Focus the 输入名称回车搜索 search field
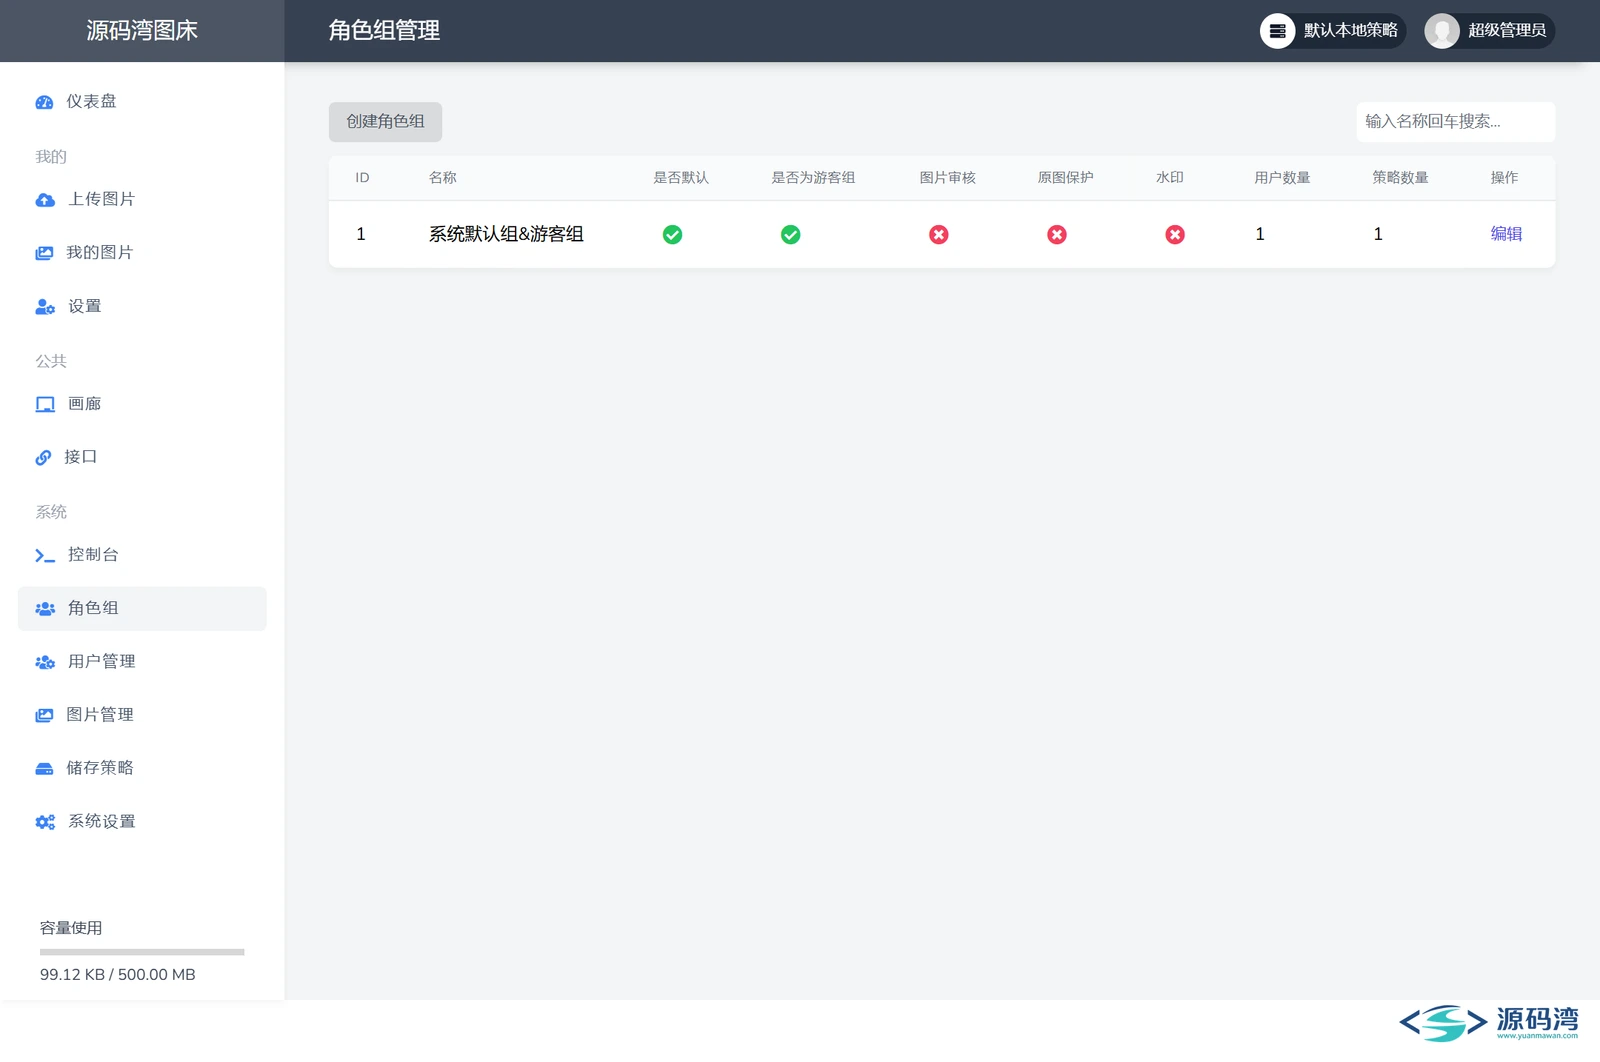This screenshot has width=1600, height=1062. [x=1456, y=122]
